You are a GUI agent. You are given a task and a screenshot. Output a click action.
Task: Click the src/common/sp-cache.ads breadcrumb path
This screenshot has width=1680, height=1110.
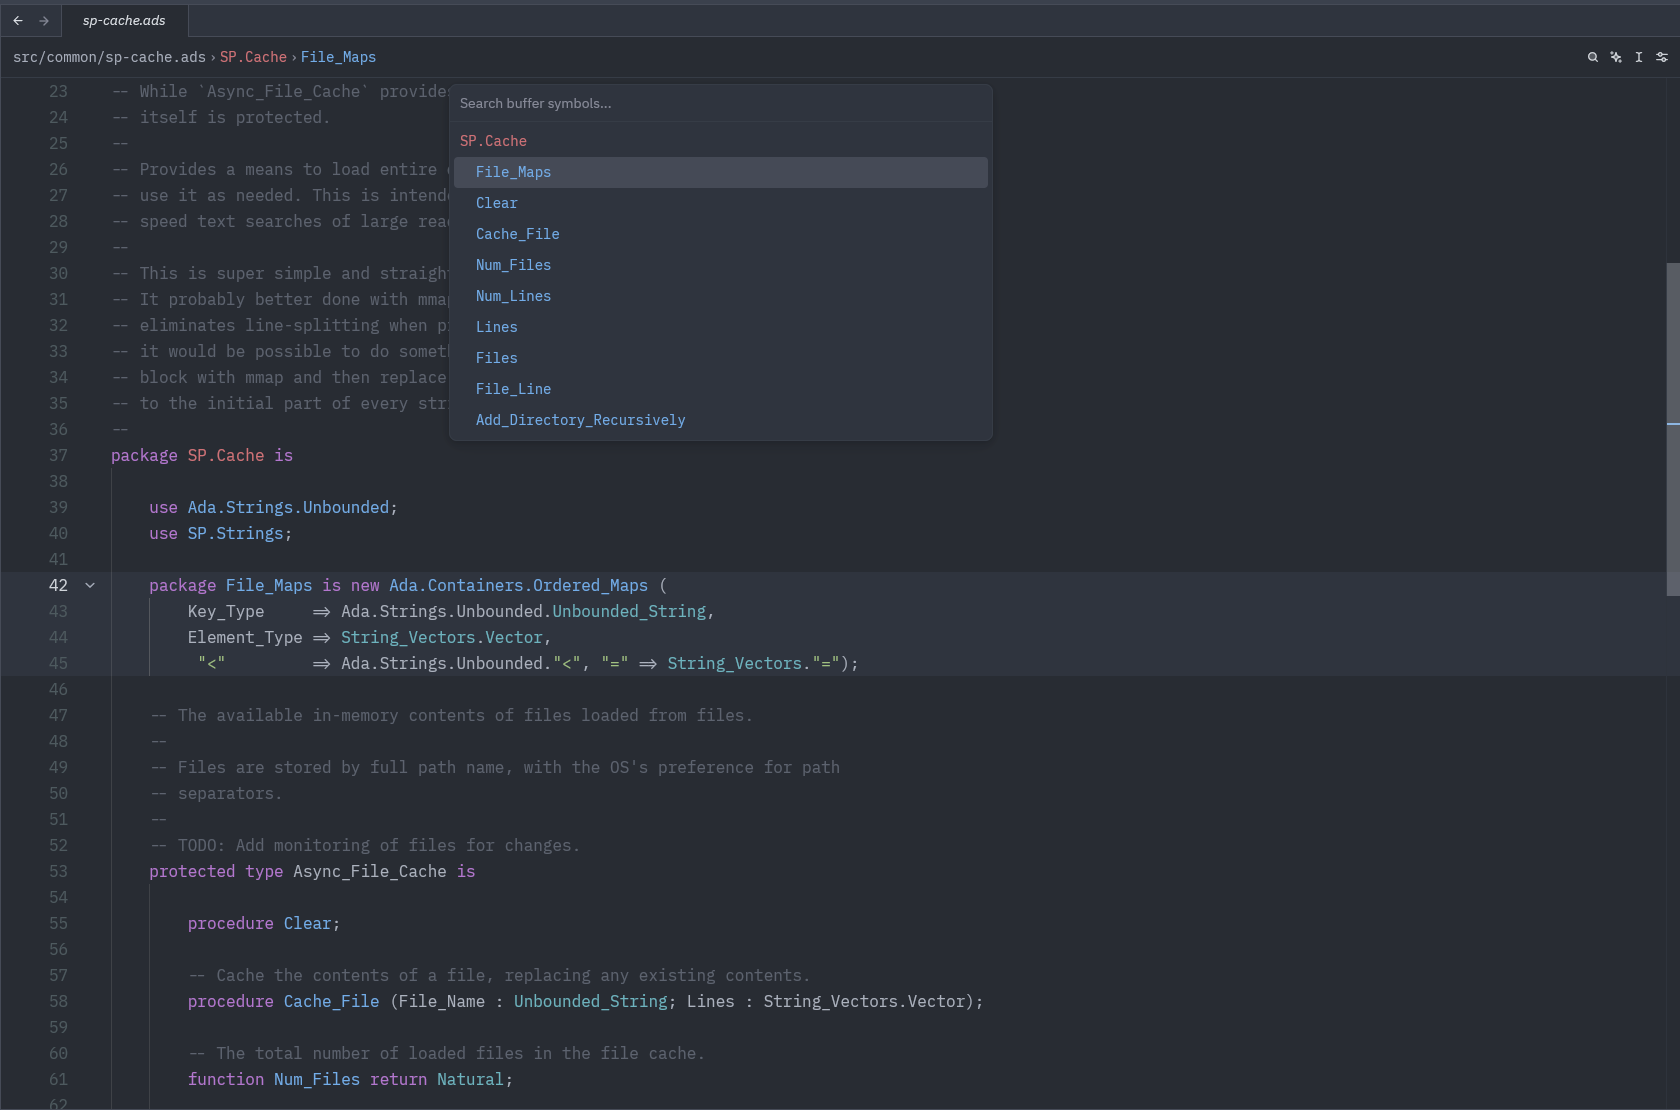pyautogui.click(x=109, y=57)
